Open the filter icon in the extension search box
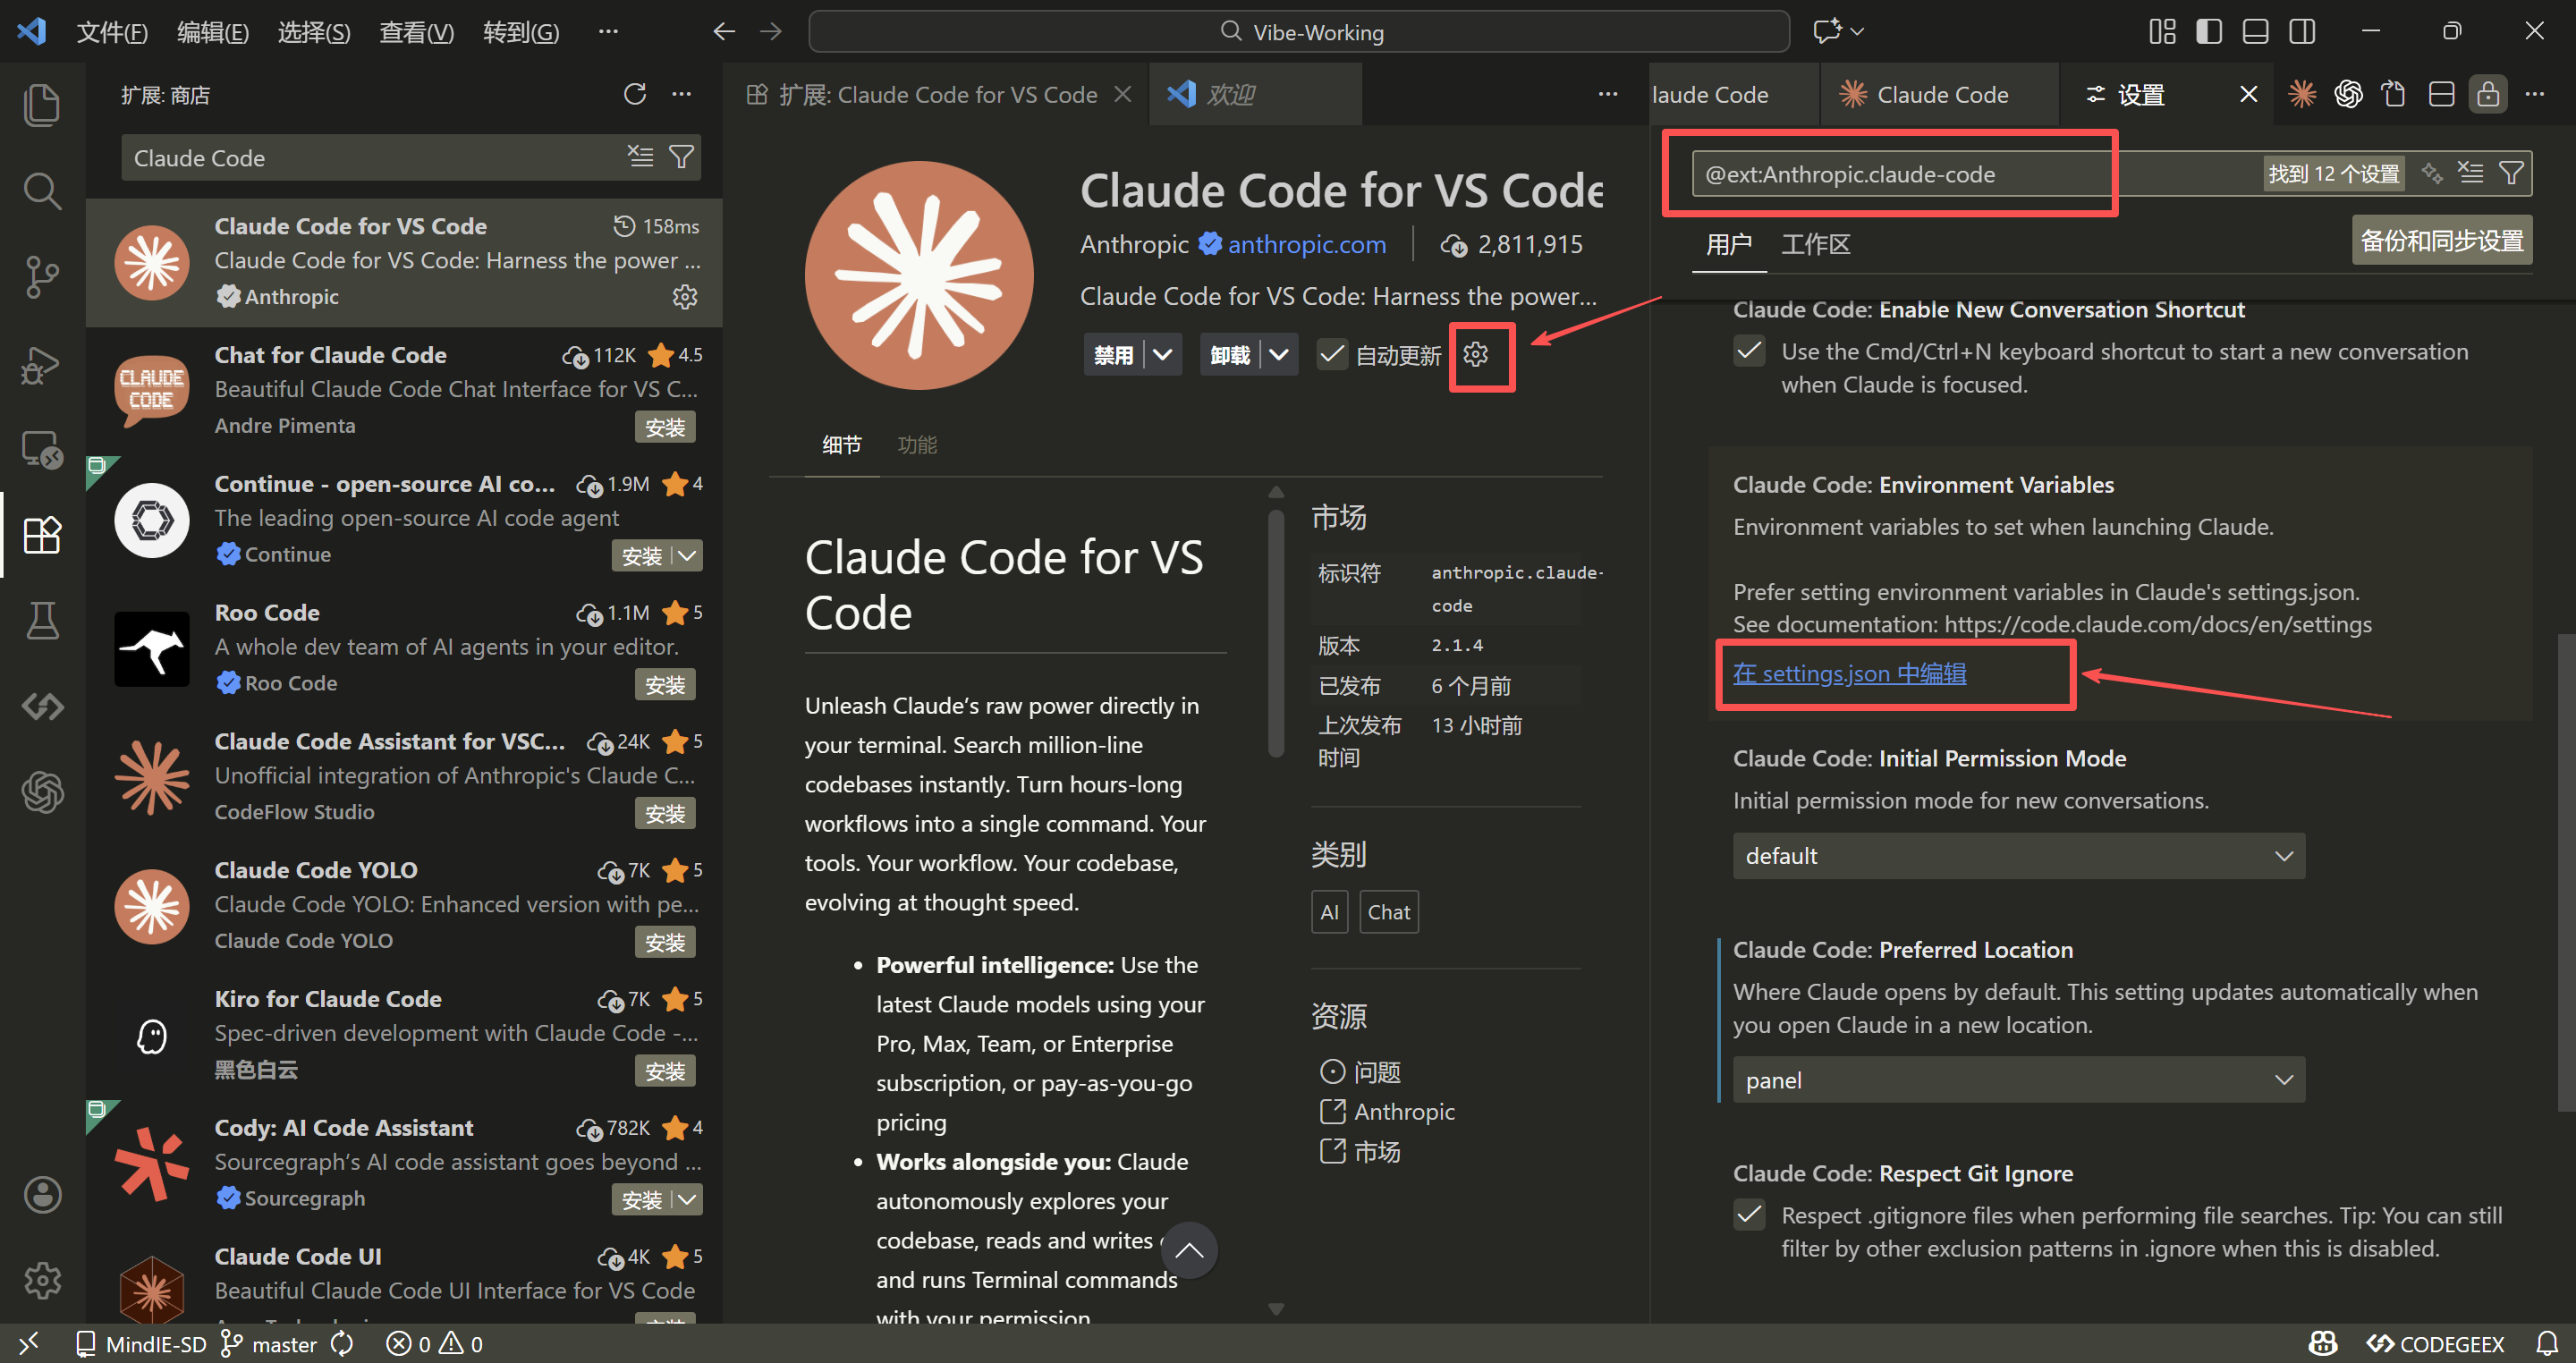The height and width of the screenshot is (1363, 2576). (x=682, y=157)
